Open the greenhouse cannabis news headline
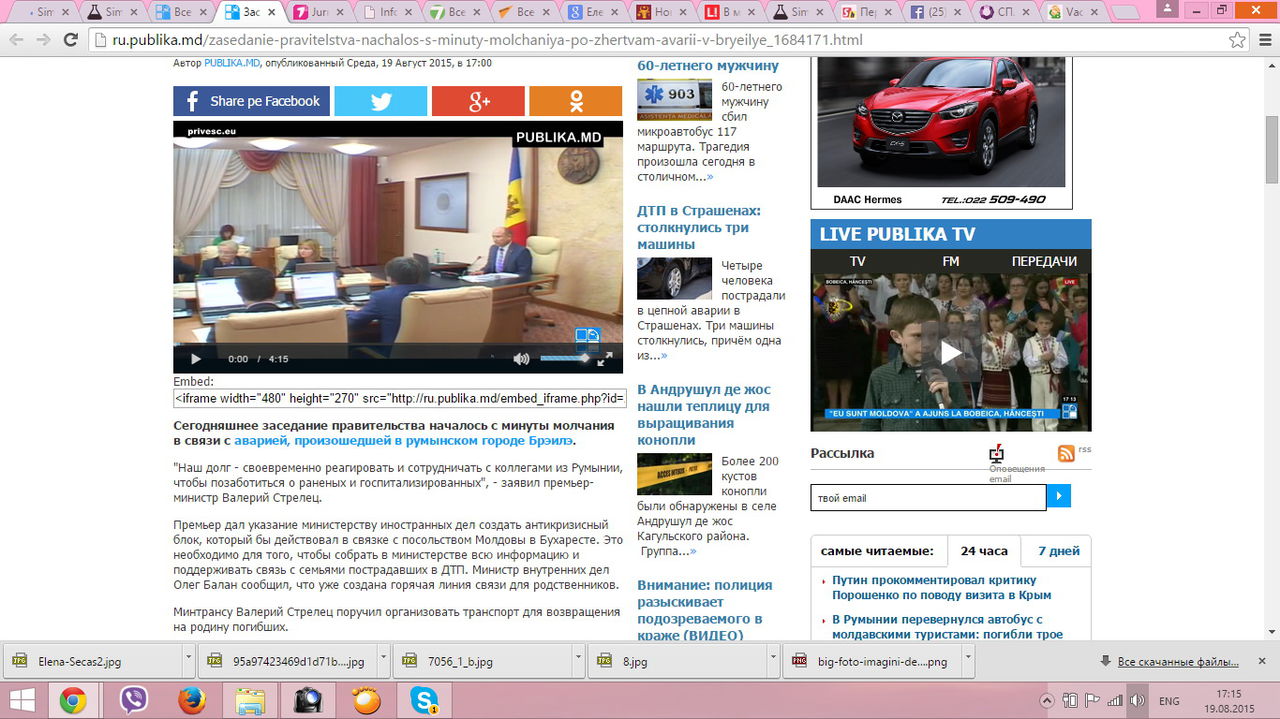This screenshot has width=1280, height=719. click(704, 415)
